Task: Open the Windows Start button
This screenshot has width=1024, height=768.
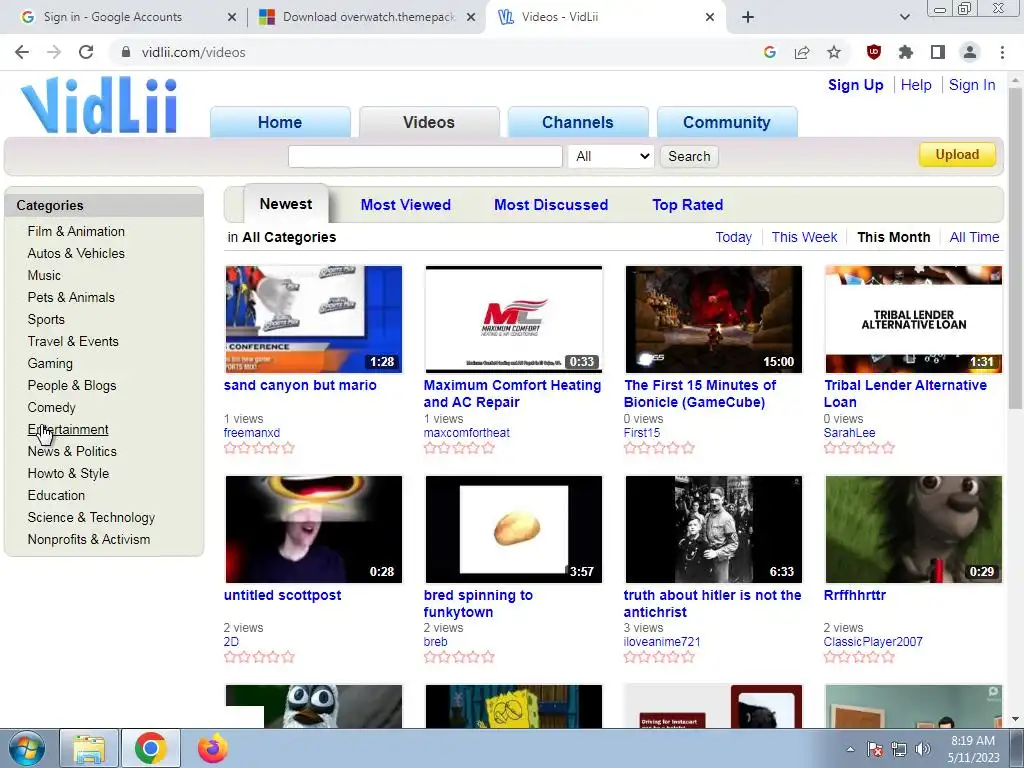Action: (27, 748)
